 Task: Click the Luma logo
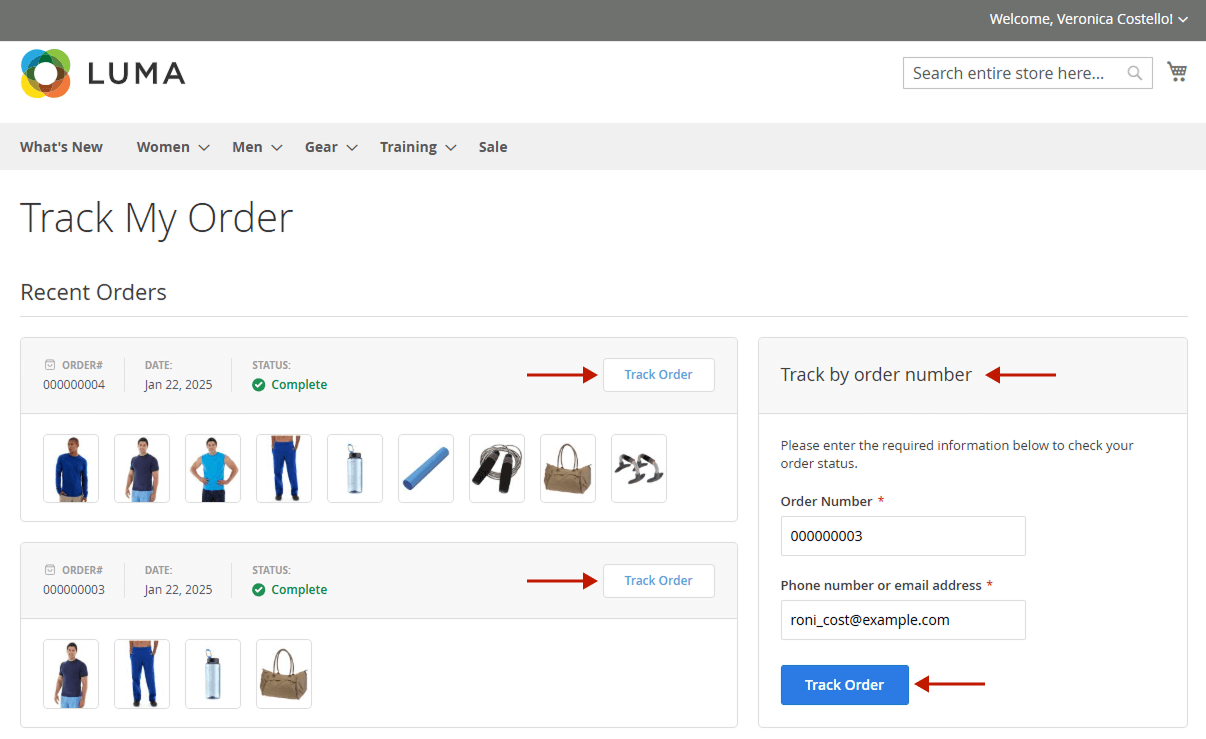coord(103,73)
